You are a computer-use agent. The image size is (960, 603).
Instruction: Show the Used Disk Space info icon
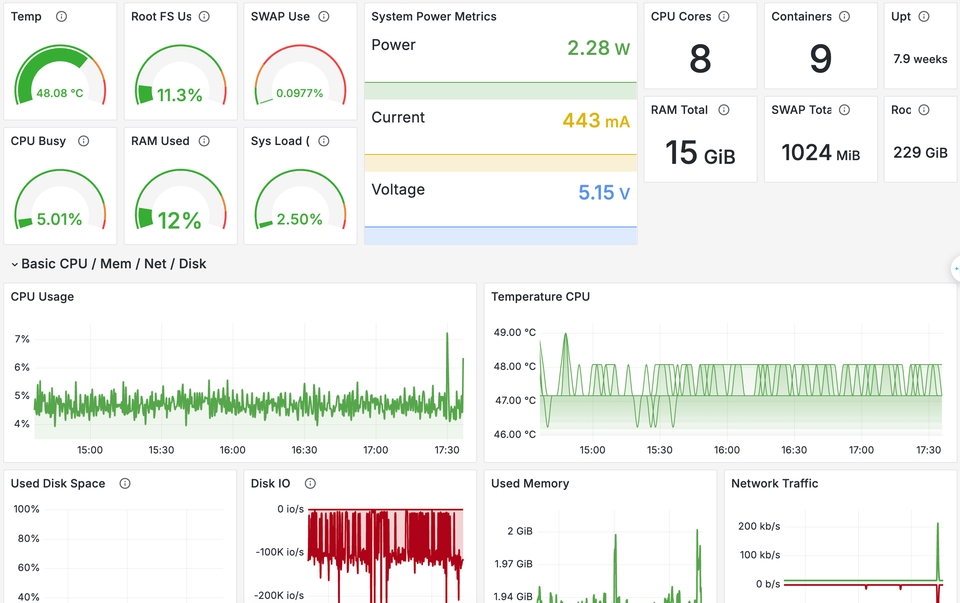coord(125,483)
